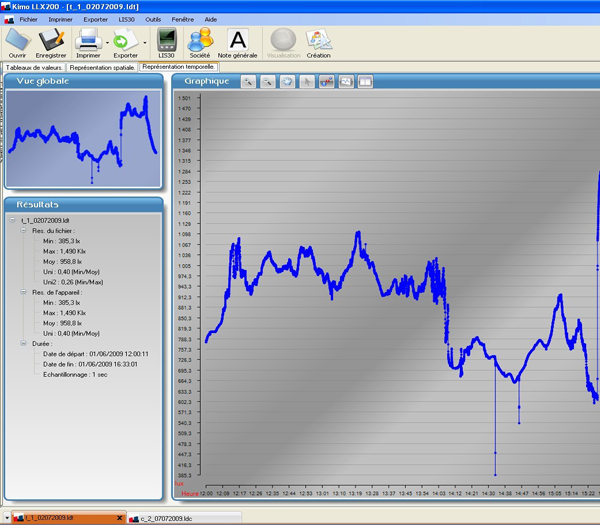Close the t_1_02072009.ldt document tab
Viewport: 600px width, 525px height.
pos(119,518)
